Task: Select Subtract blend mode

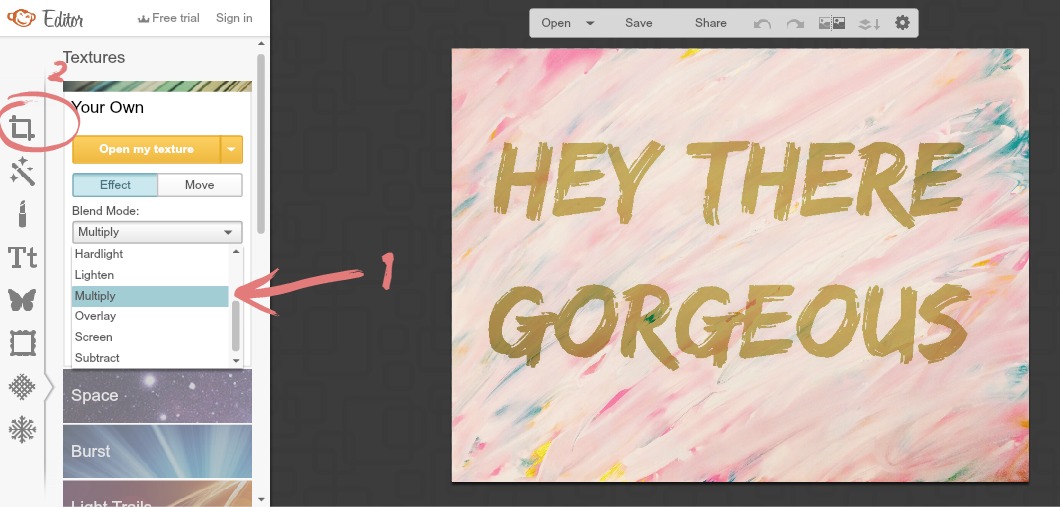Action: (x=150, y=358)
